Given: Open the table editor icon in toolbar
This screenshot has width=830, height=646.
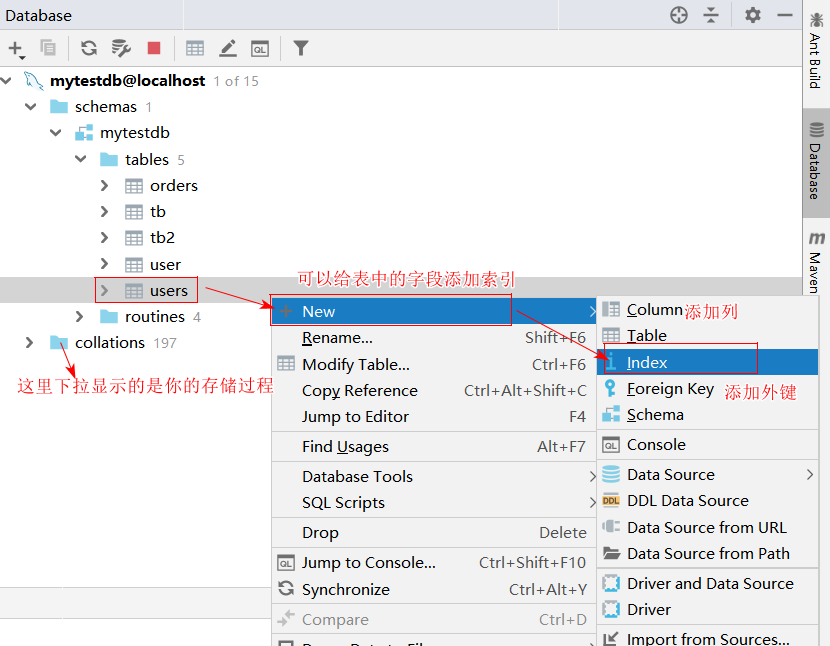Looking at the screenshot, I should tap(195, 49).
